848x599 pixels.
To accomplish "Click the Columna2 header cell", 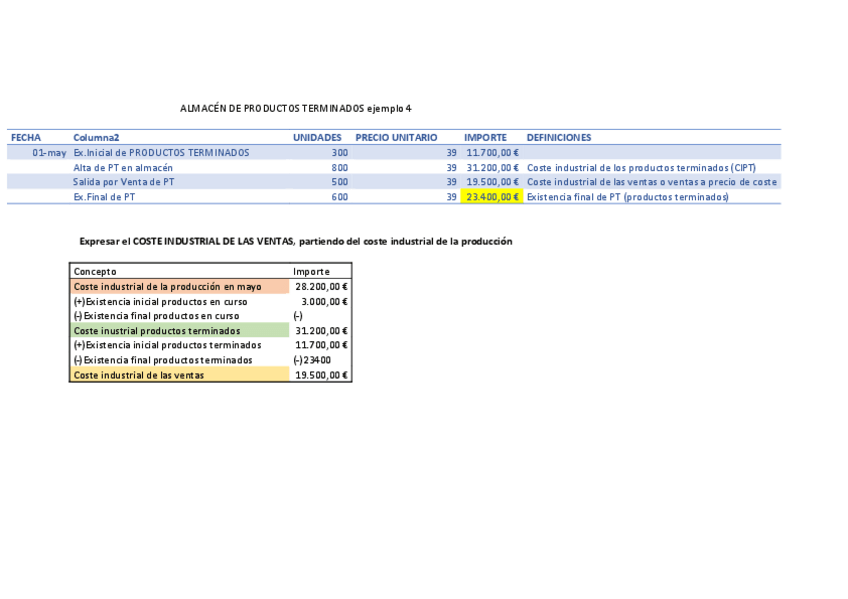I will pos(96,137).
